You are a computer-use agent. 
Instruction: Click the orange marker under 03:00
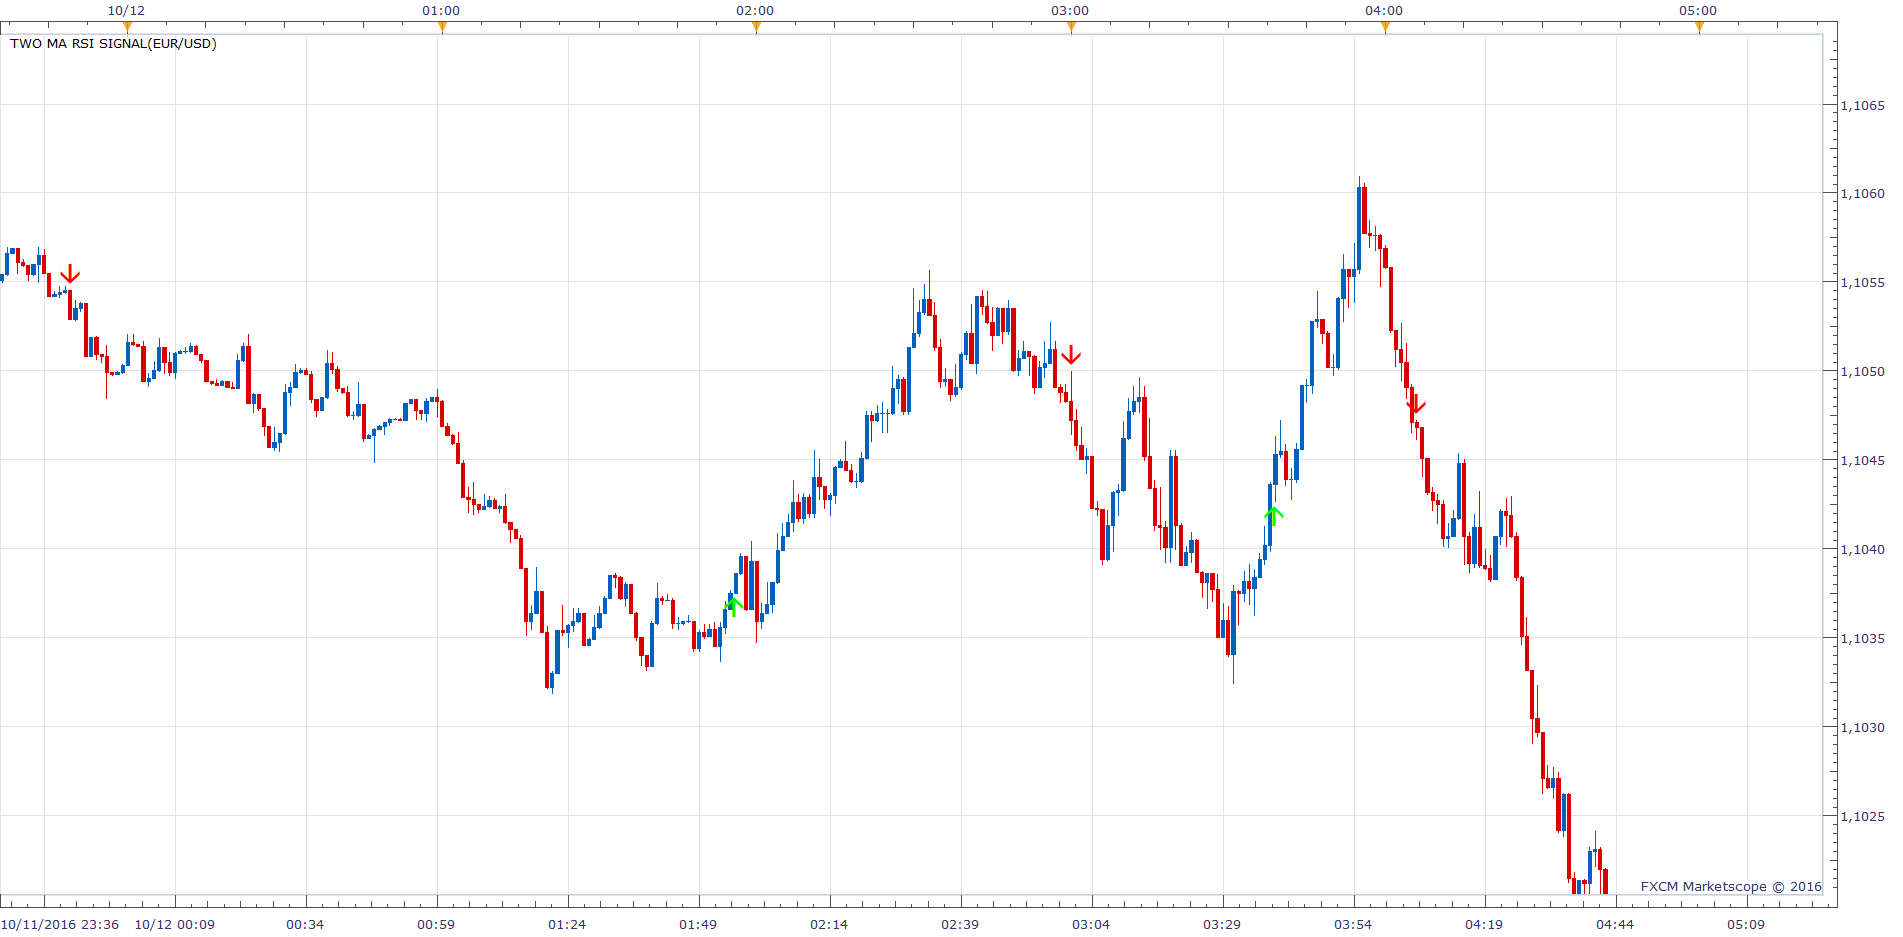pyautogui.click(x=1071, y=27)
